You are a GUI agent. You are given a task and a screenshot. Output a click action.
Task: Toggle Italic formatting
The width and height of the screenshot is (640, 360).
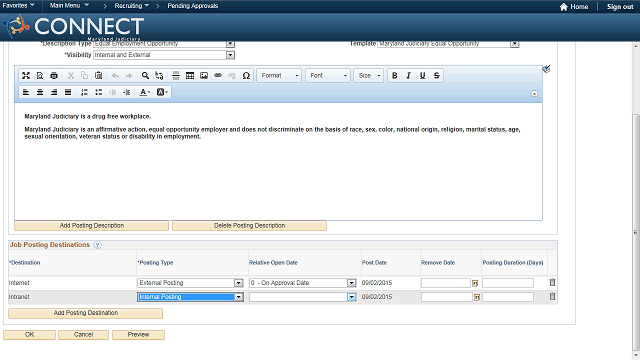tap(408, 76)
